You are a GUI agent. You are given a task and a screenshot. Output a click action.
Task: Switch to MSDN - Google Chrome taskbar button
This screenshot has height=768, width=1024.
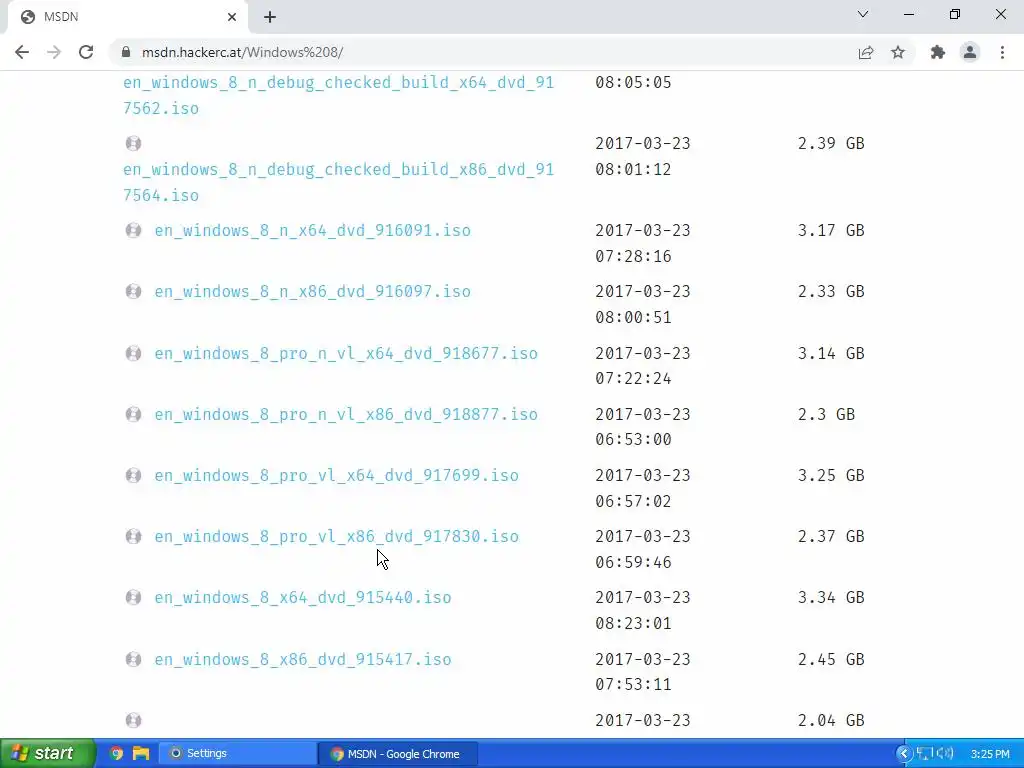tap(398, 754)
